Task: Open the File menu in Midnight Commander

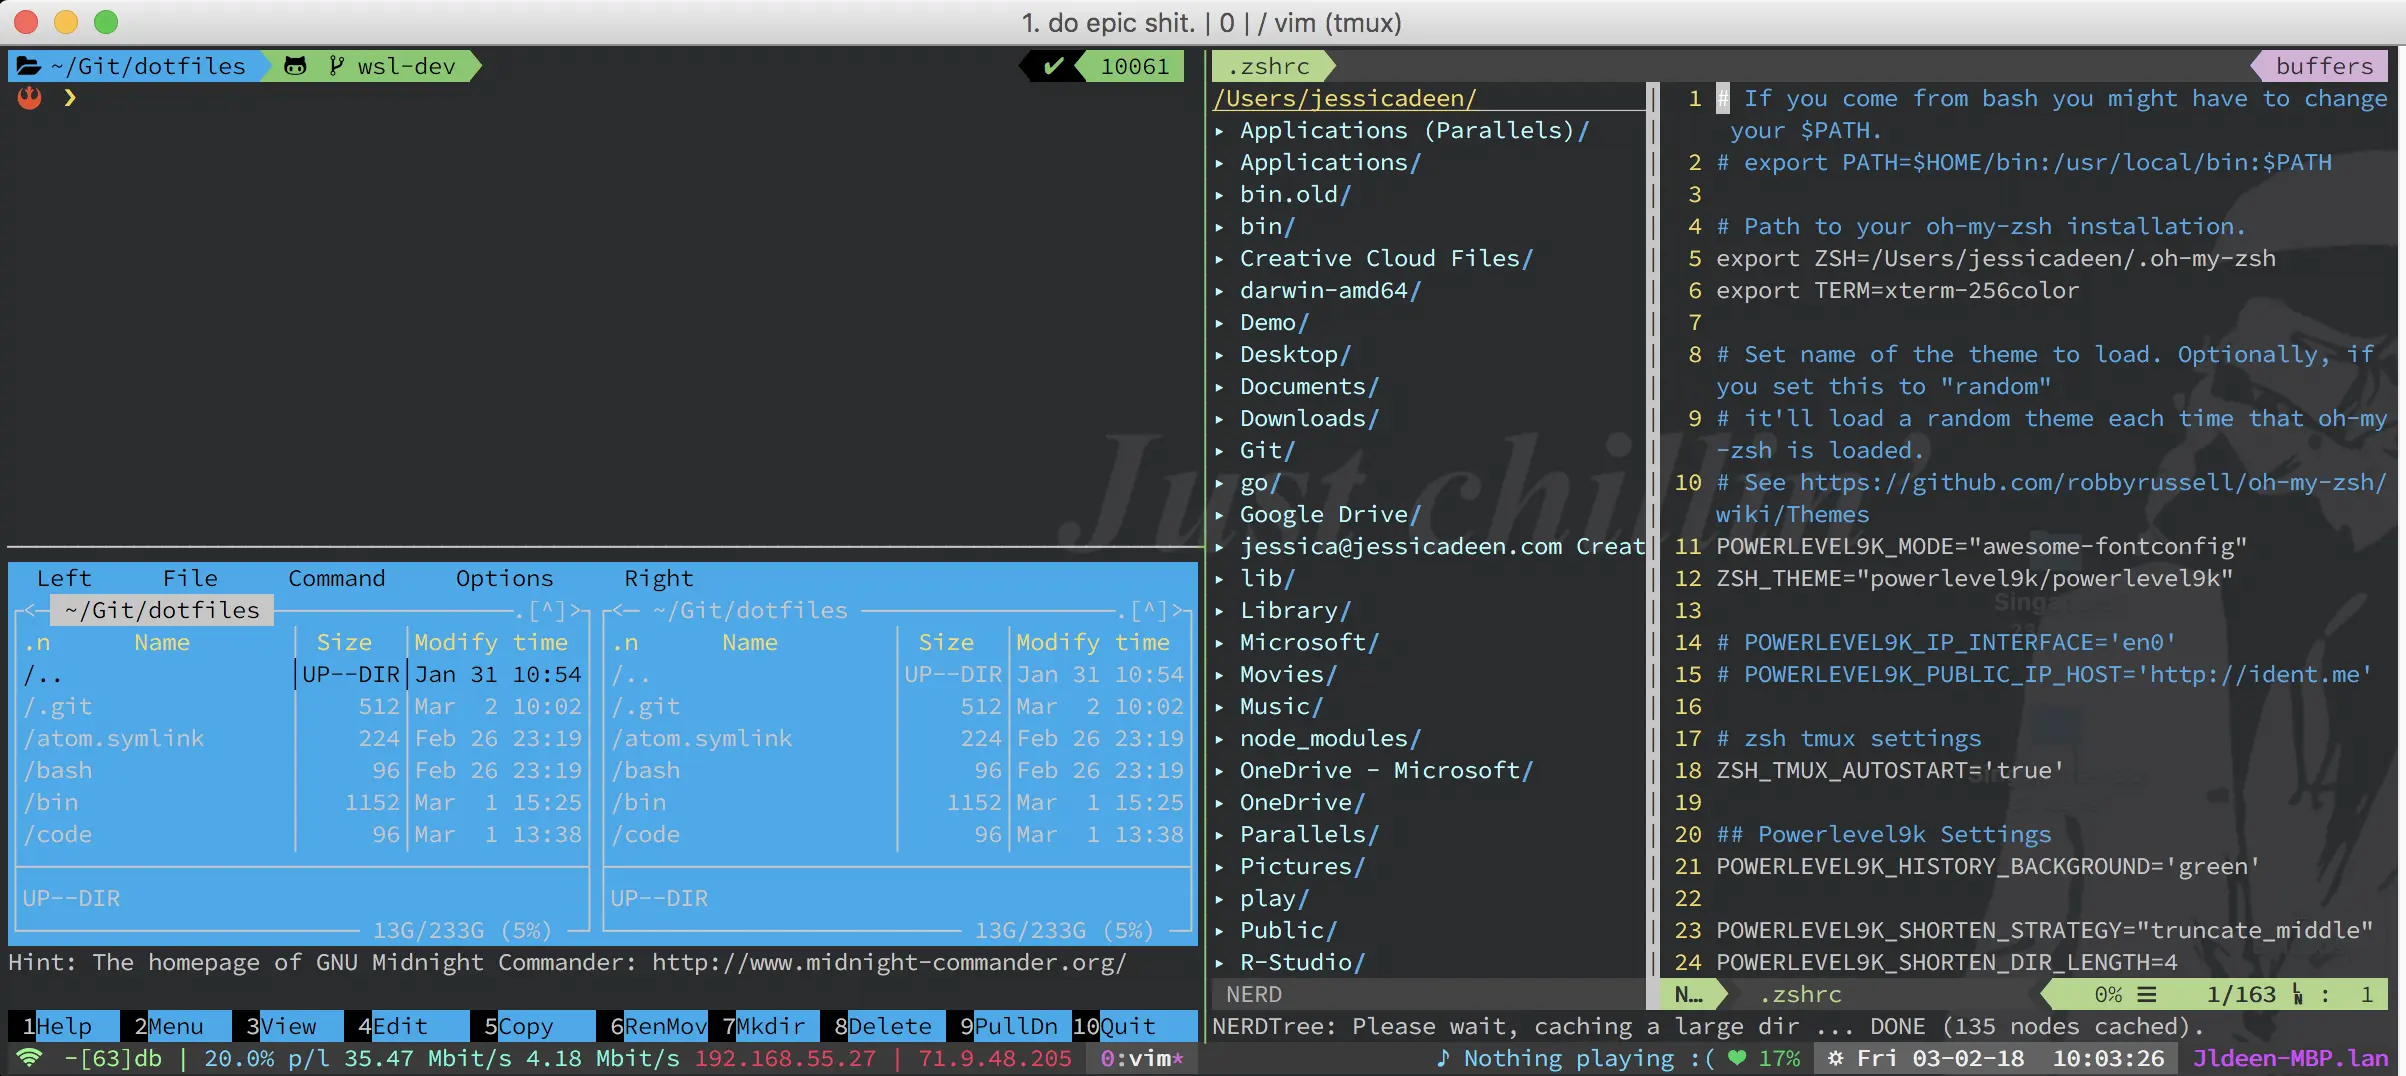Action: (x=190, y=578)
